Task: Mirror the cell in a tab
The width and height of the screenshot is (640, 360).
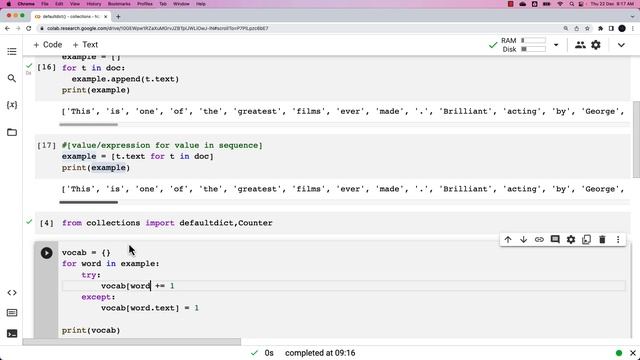Action: 587,240
